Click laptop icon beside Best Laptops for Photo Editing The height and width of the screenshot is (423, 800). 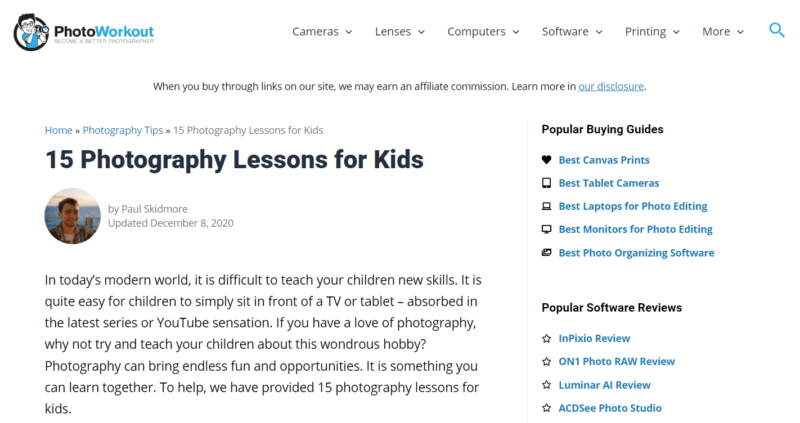[546, 206]
